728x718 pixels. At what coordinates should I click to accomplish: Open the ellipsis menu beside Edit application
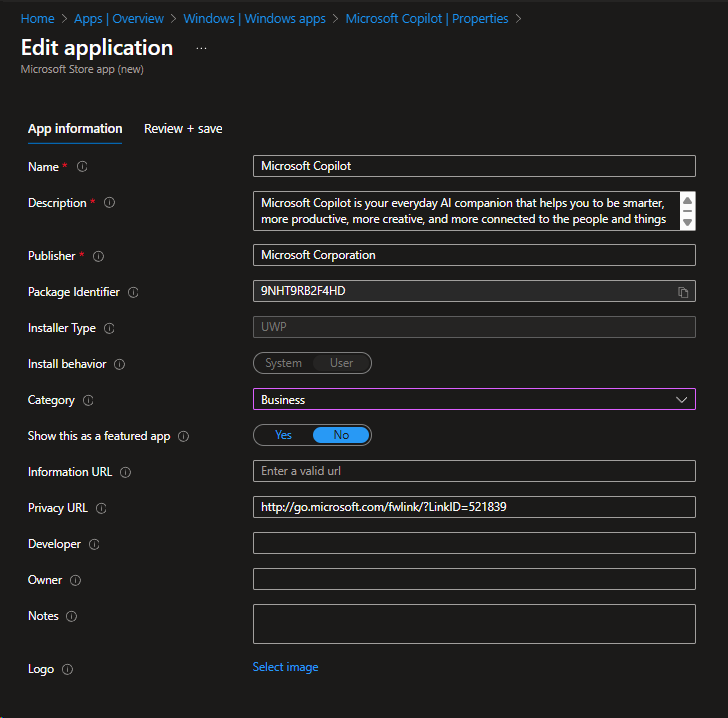pyautogui.click(x=201, y=48)
